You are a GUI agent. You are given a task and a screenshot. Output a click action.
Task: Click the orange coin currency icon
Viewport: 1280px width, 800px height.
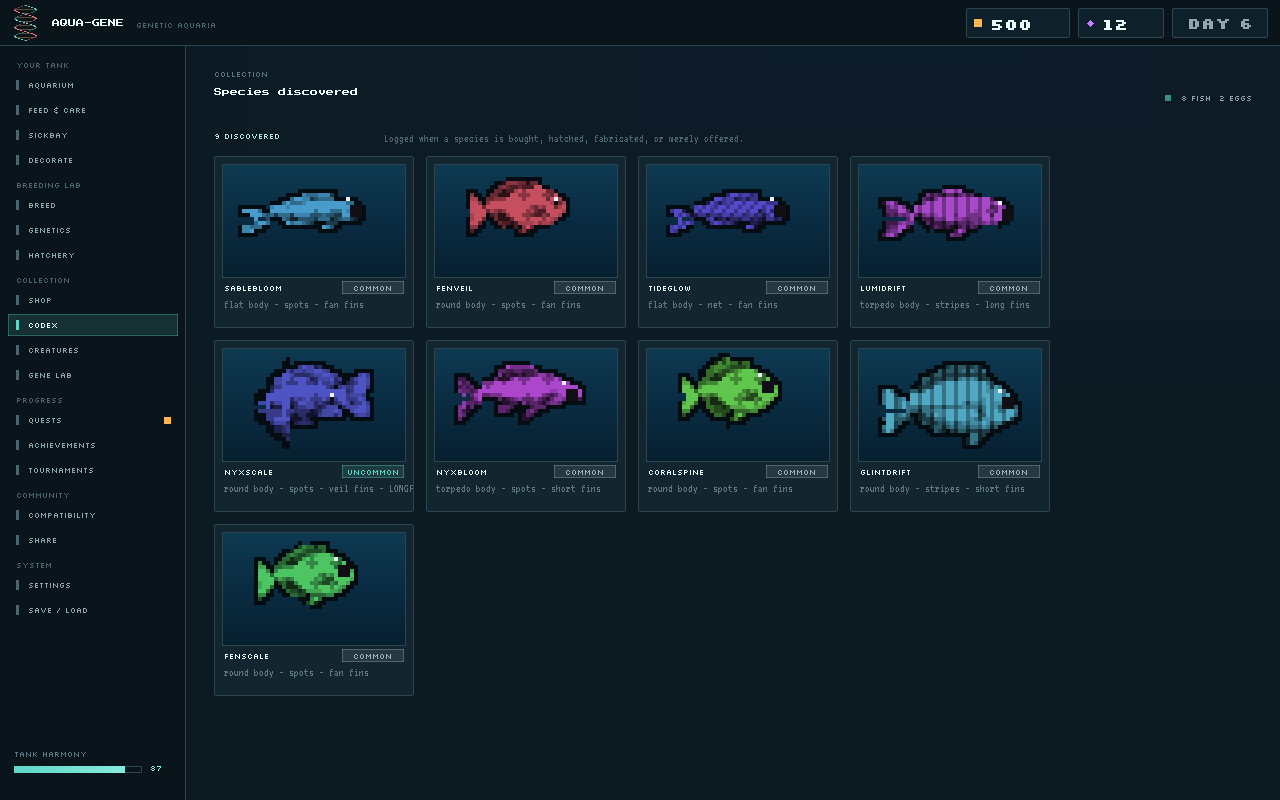point(978,23)
